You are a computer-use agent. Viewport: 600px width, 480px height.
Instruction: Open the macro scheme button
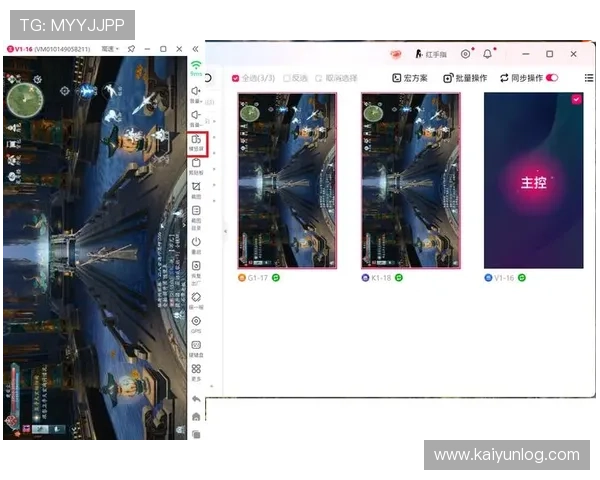[410, 78]
